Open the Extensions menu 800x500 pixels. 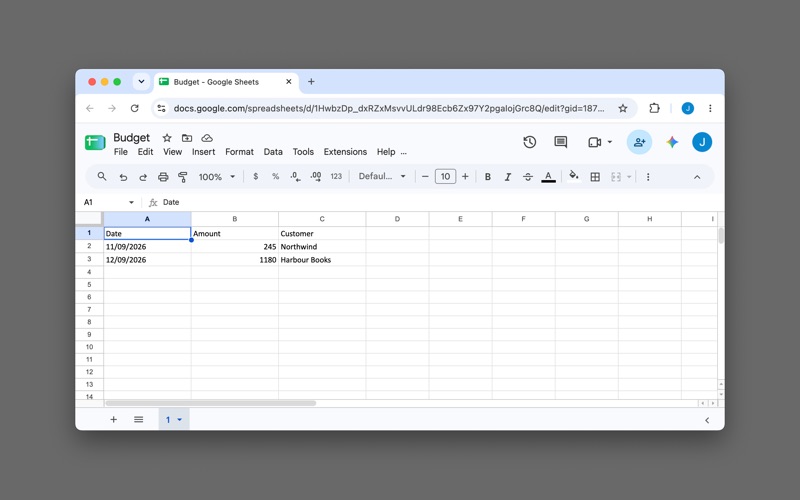point(345,152)
